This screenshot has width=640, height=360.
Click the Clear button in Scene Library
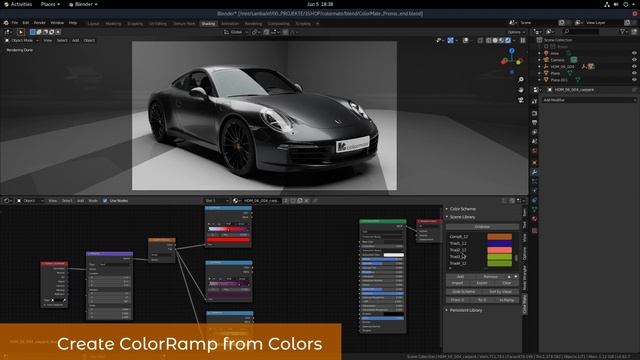coord(507,283)
